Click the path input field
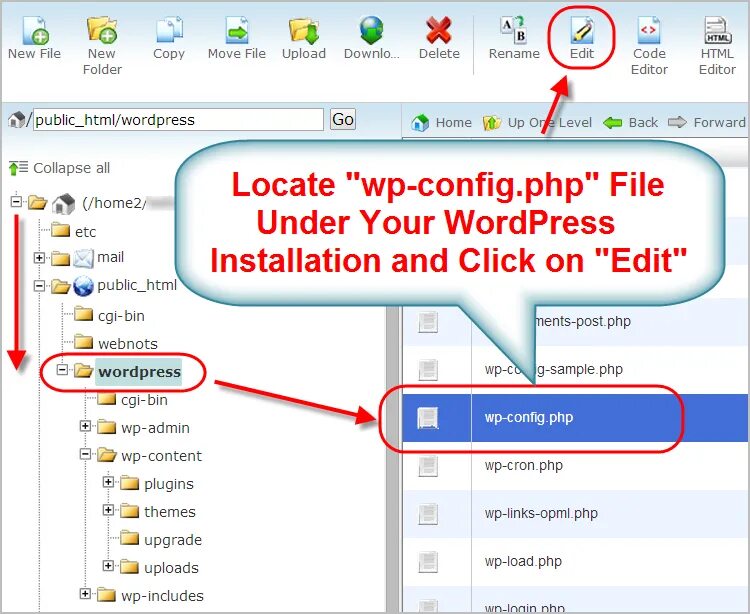Screen dimensions: 750x614 [x=178, y=120]
